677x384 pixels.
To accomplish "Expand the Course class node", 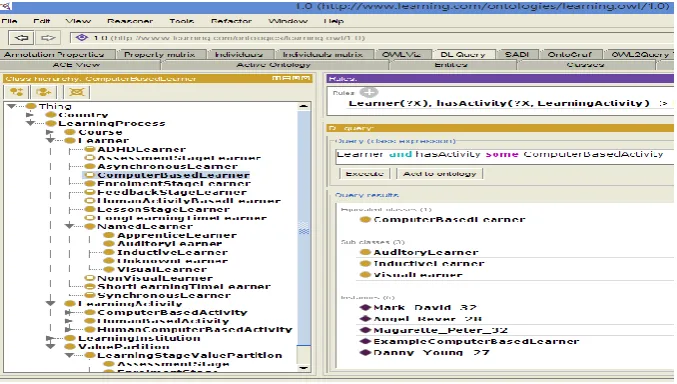I will tap(50, 132).
